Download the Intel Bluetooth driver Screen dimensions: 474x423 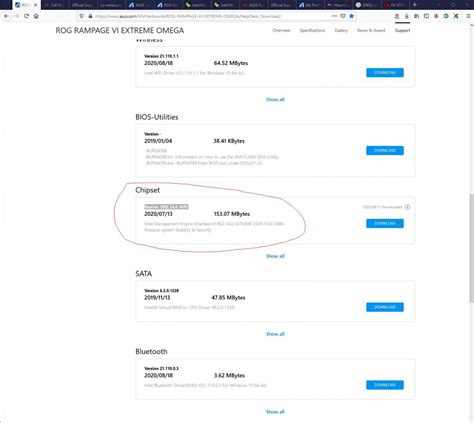point(385,385)
